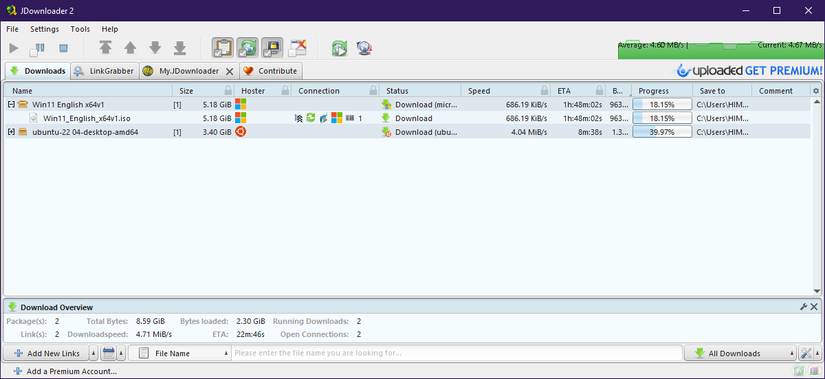The image size is (825, 379).
Task: Toggle automatic reconnect button
Action: pyautogui.click(x=247, y=48)
